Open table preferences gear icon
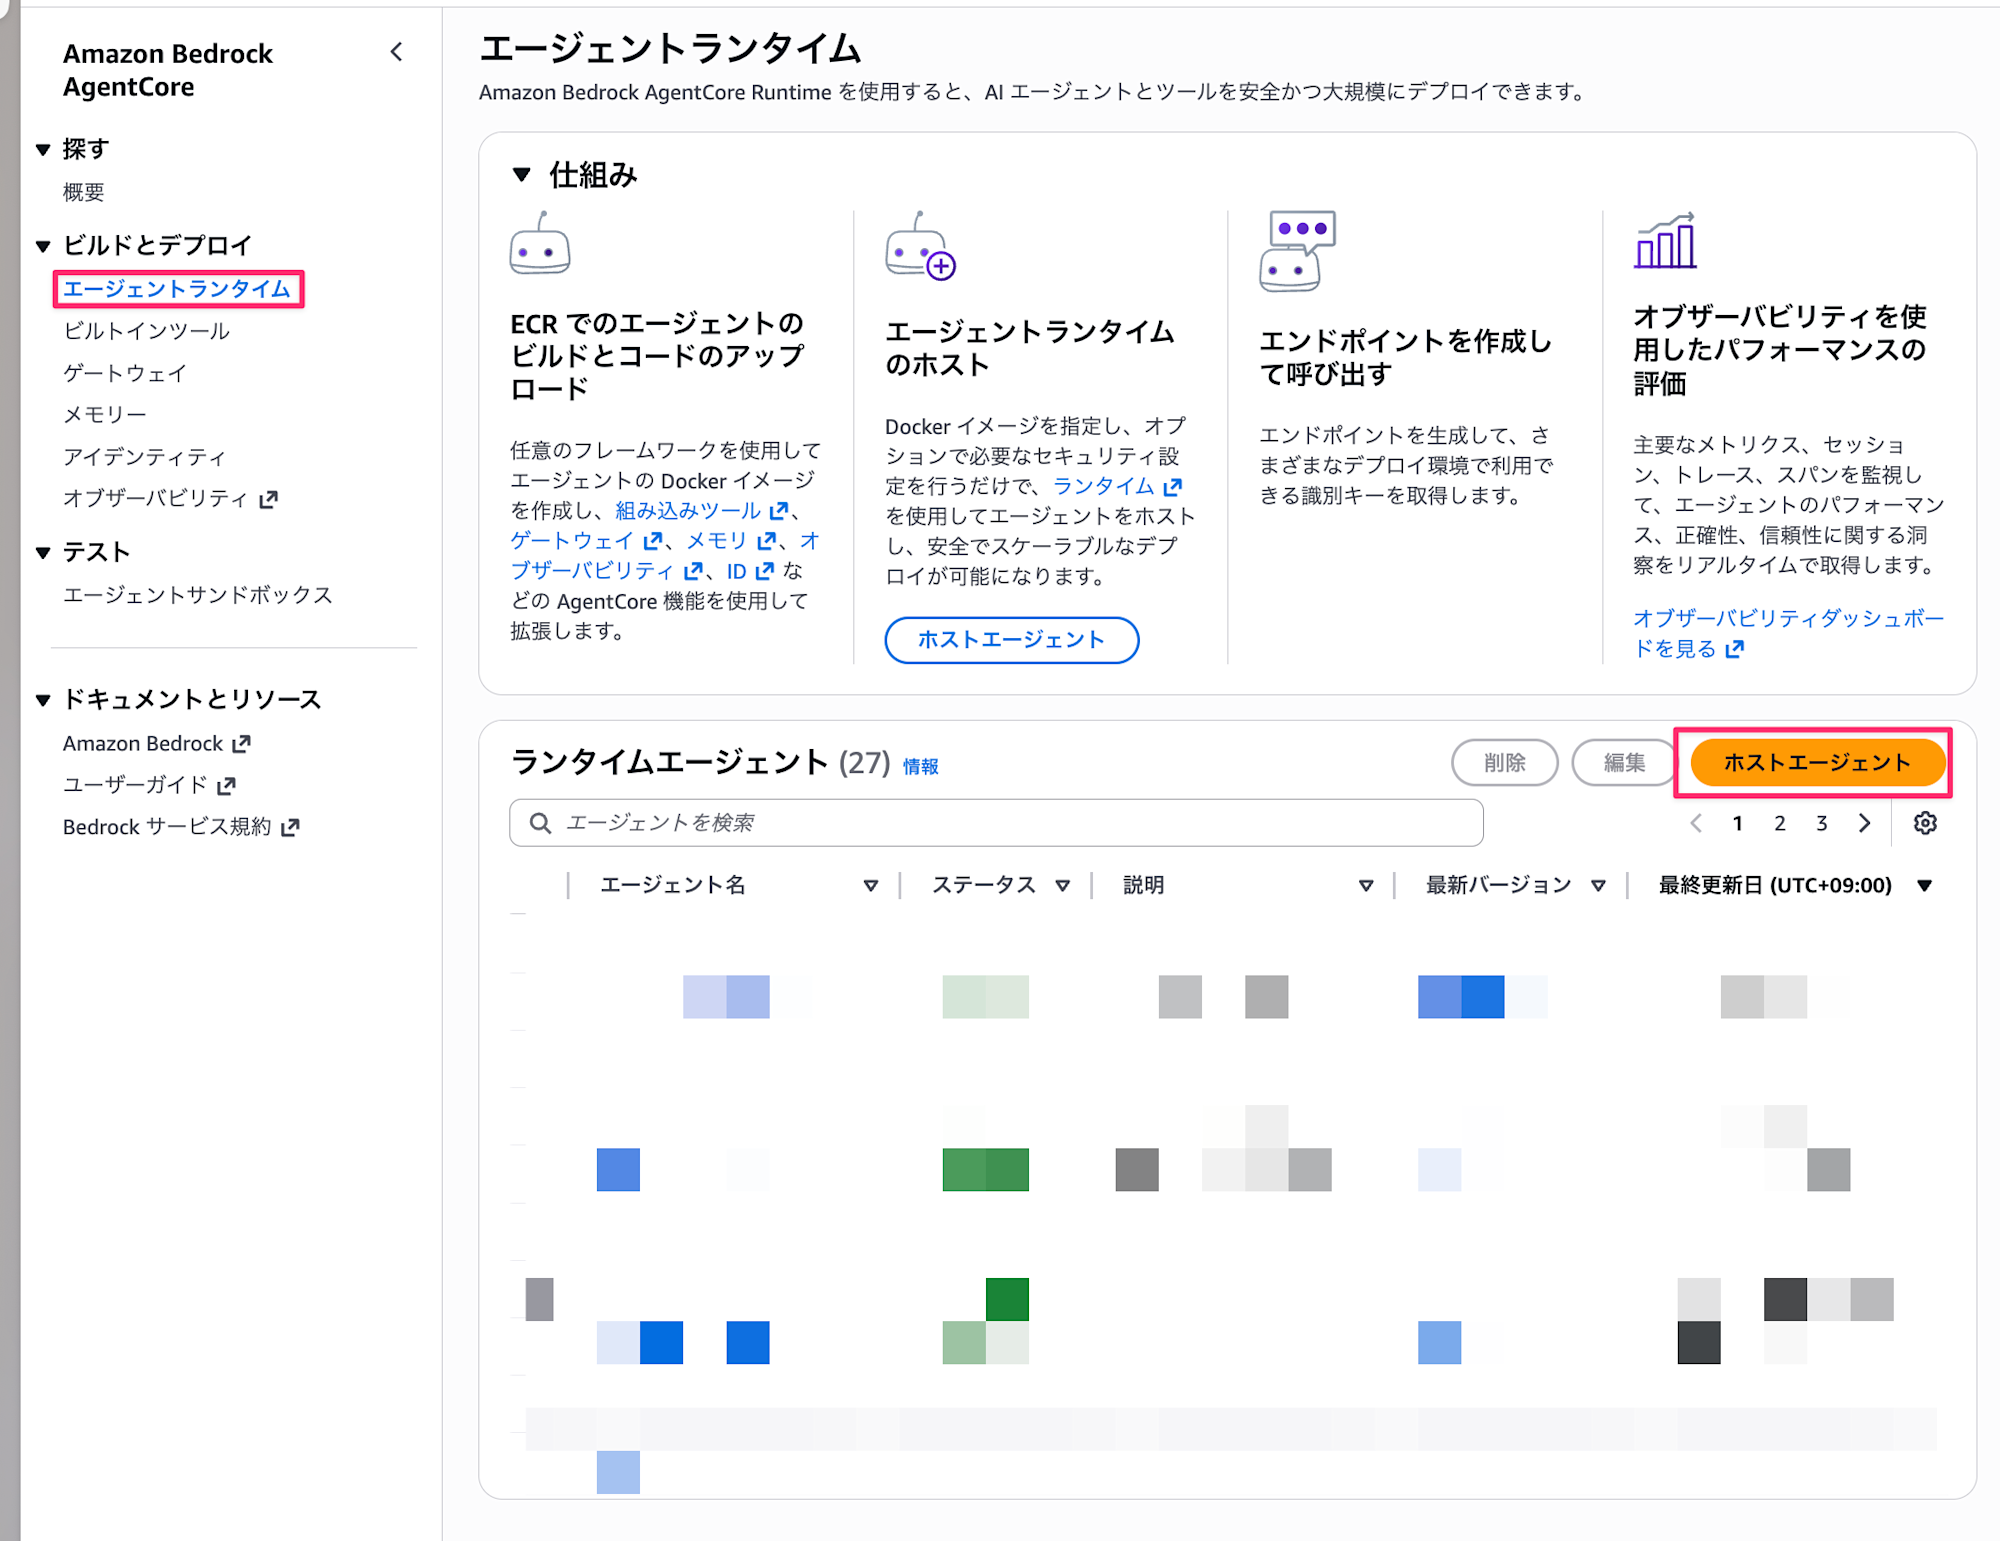 tap(1925, 823)
